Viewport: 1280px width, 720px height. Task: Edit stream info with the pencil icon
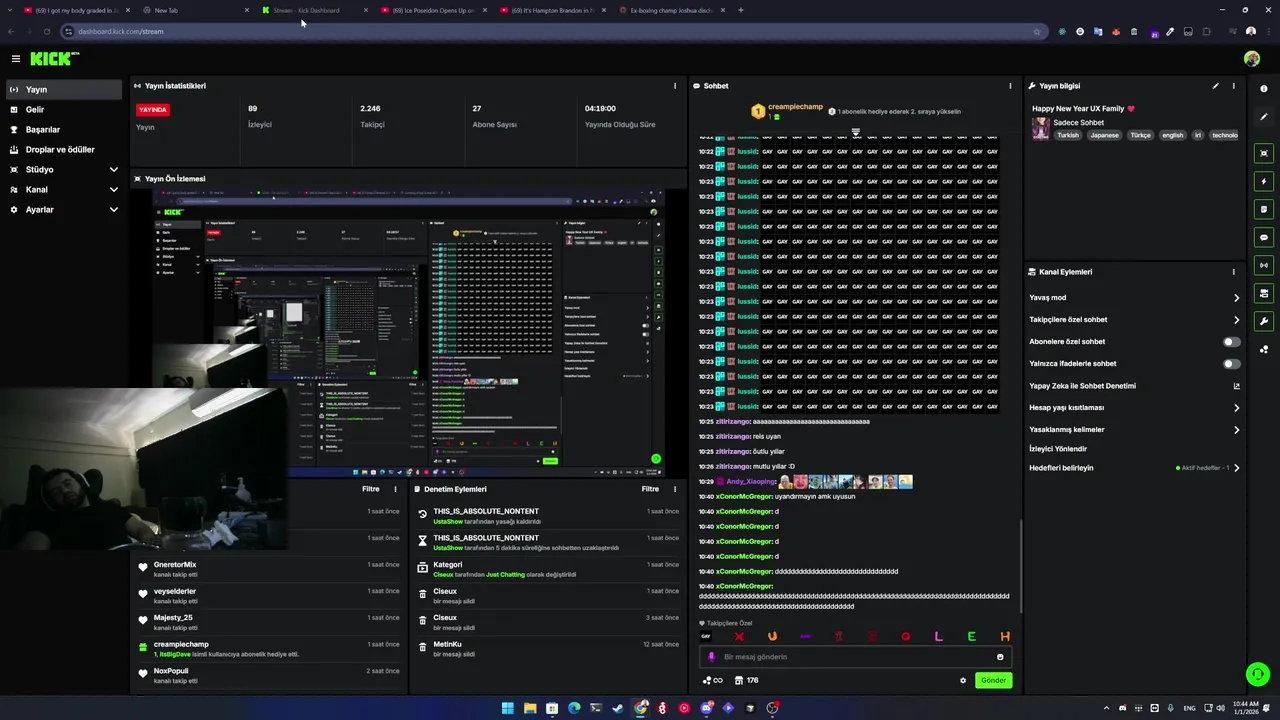1216,86
